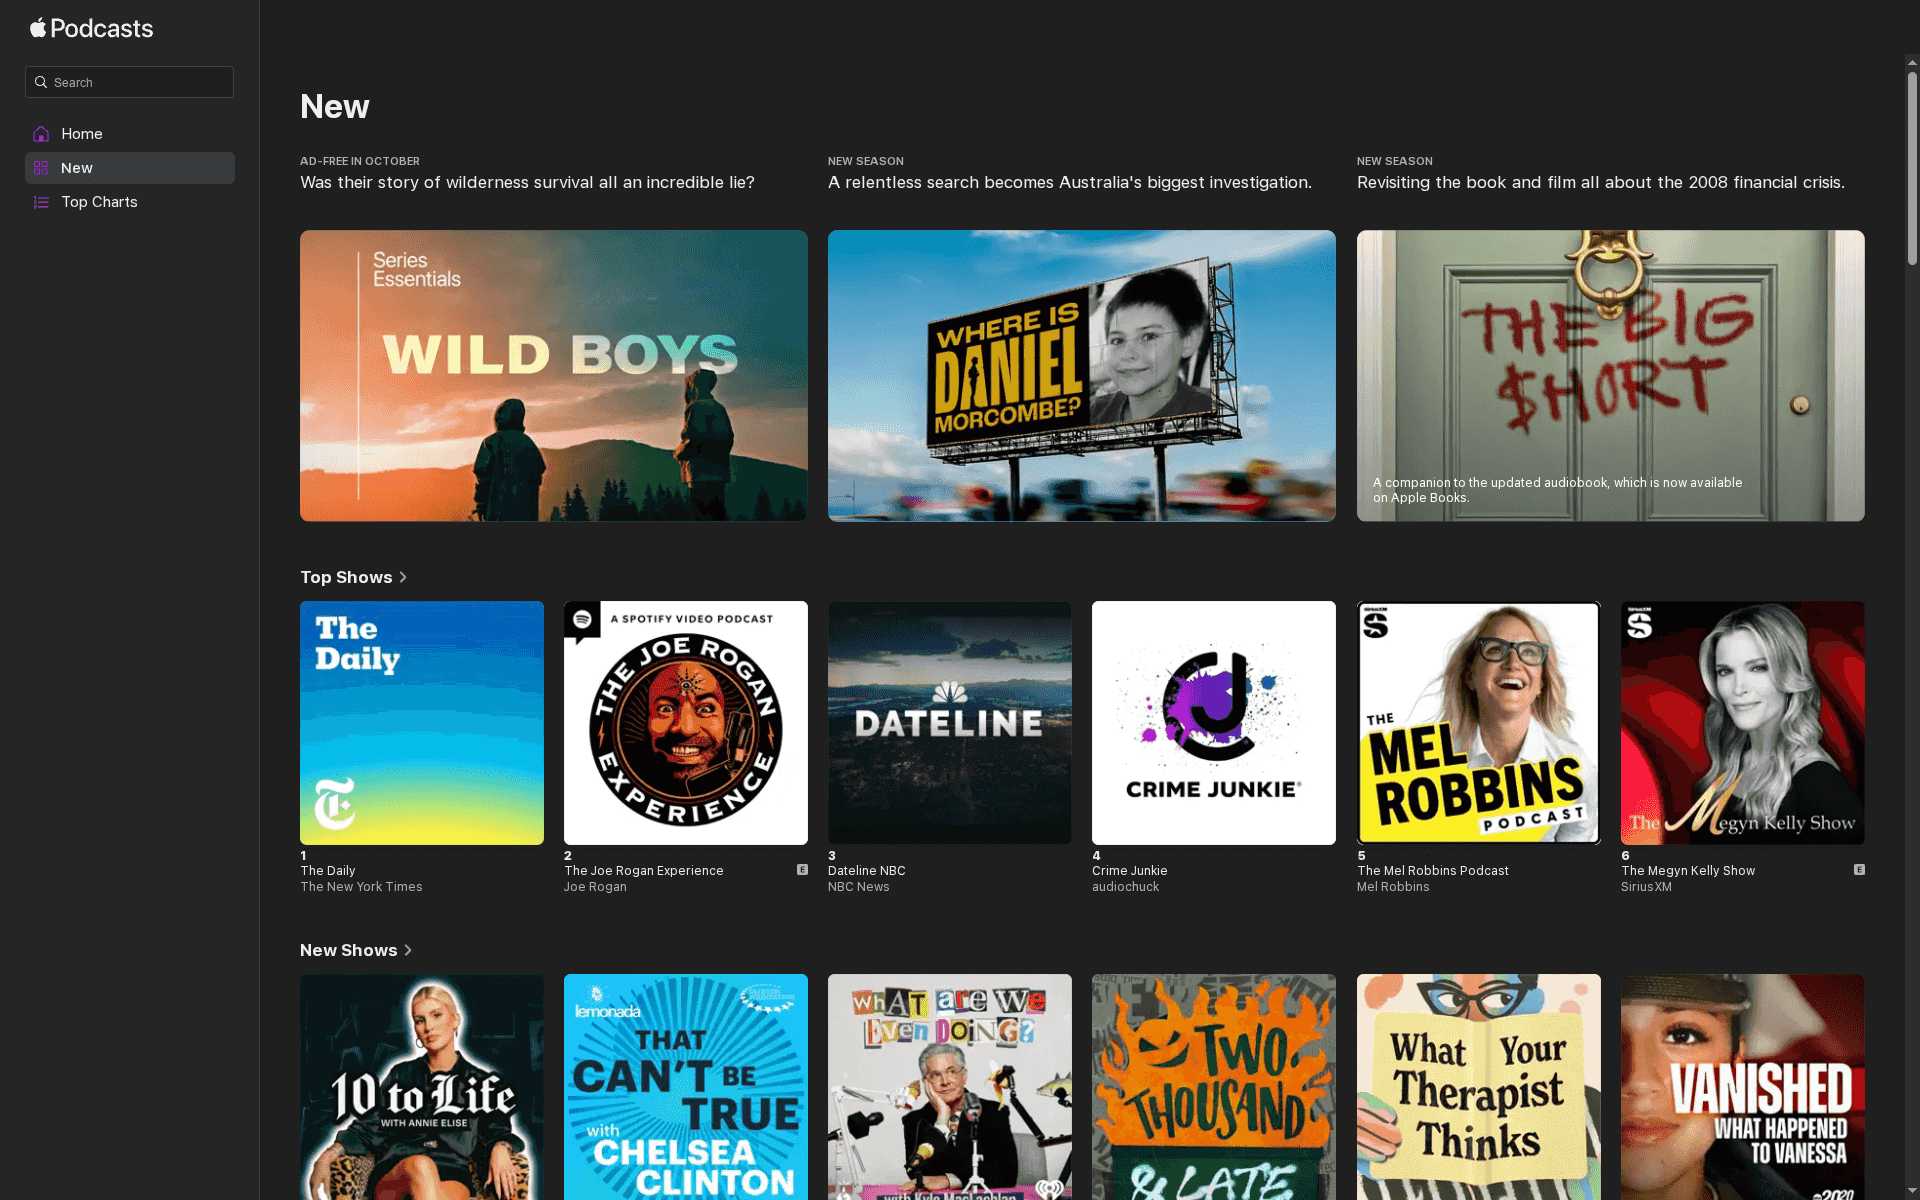Expand the New Shows section
The image size is (1920, 1200).
356,950
